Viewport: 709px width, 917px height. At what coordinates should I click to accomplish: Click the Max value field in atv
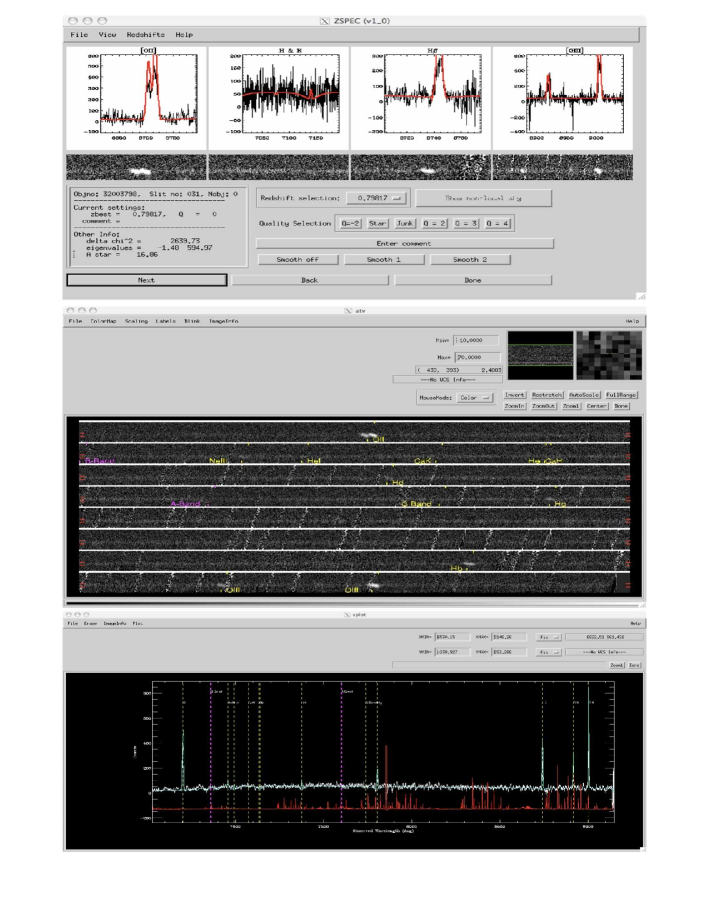478,357
